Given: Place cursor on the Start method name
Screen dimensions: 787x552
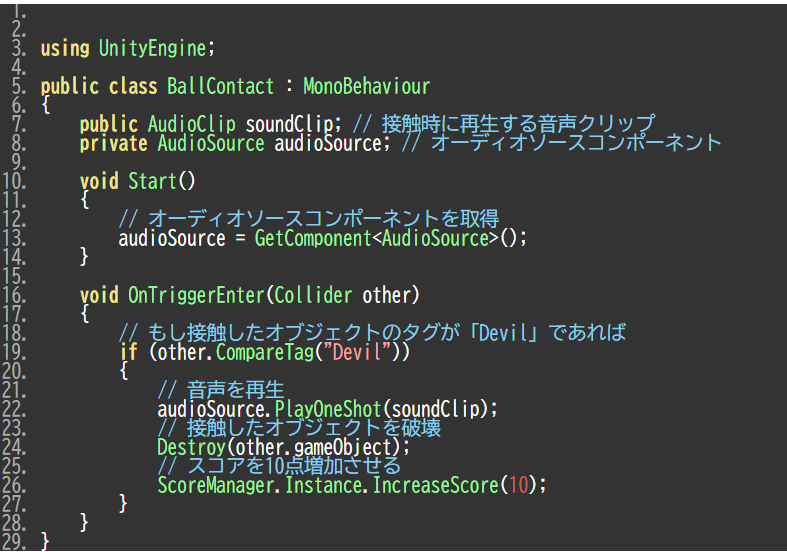Looking at the screenshot, I should [152, 181].
